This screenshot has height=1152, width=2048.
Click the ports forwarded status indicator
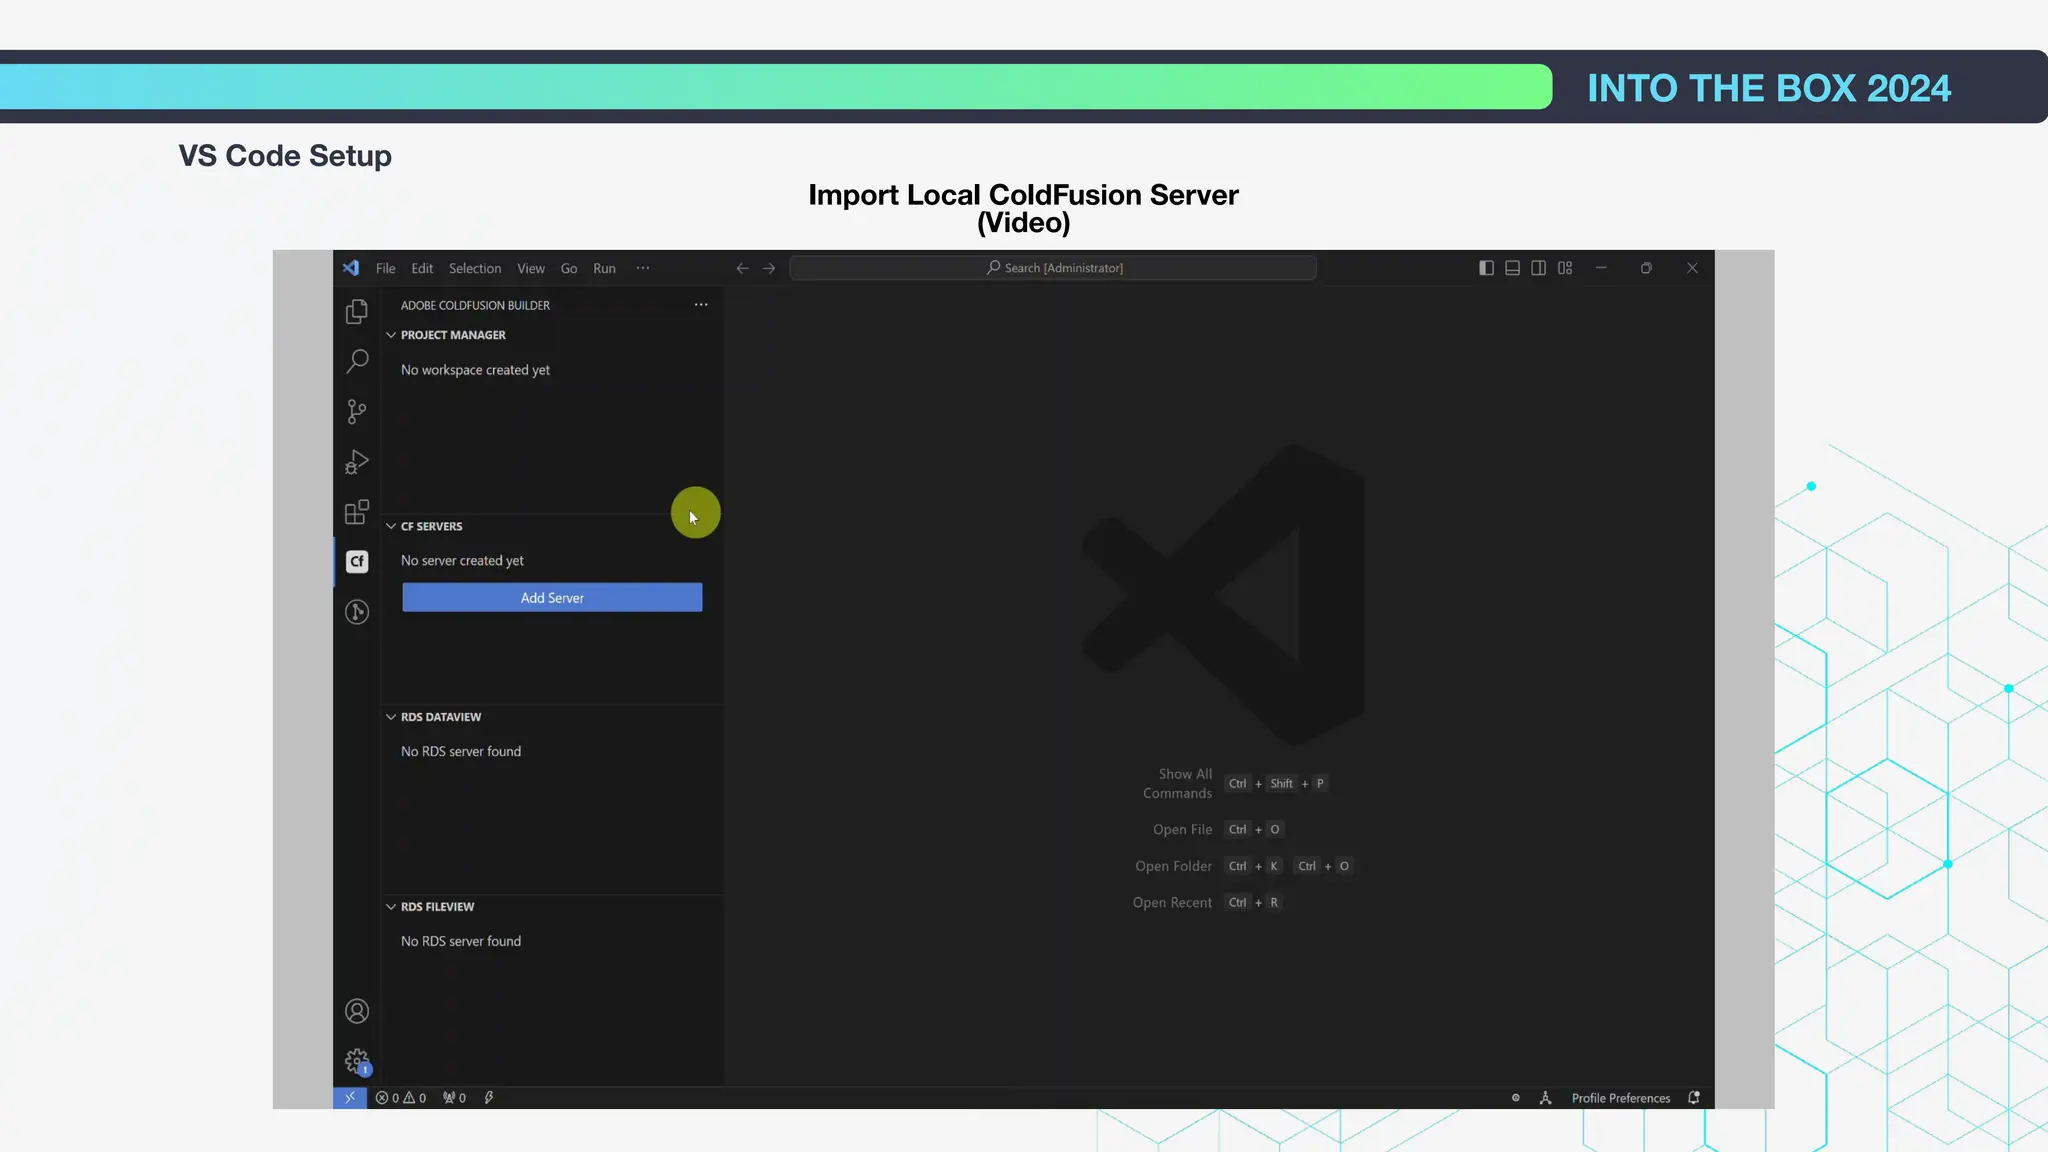(455, 1098)
